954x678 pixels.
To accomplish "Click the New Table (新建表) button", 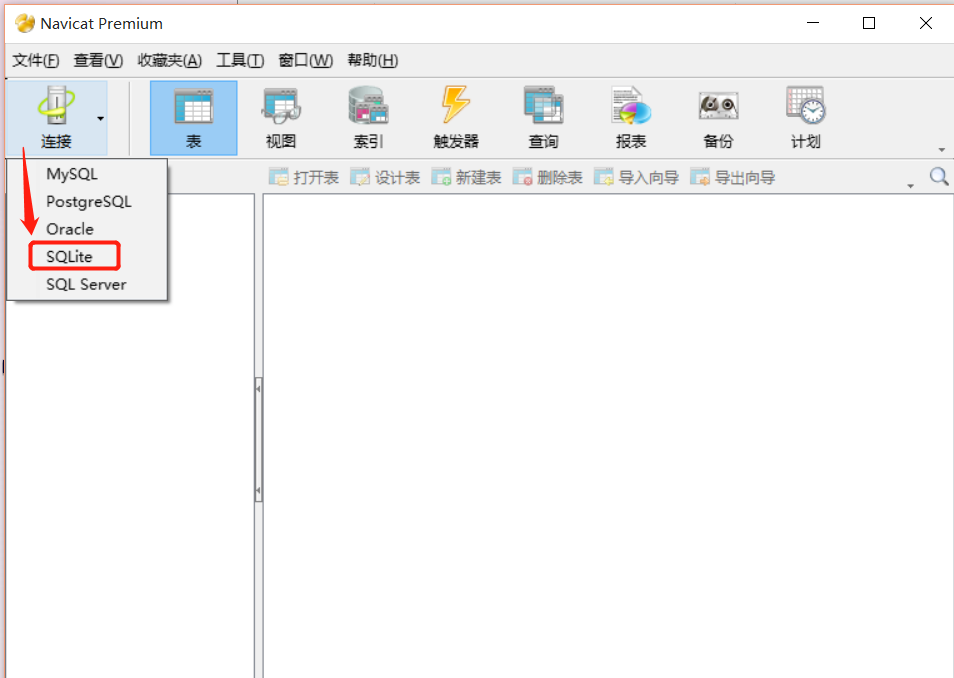I will [467, 177].
